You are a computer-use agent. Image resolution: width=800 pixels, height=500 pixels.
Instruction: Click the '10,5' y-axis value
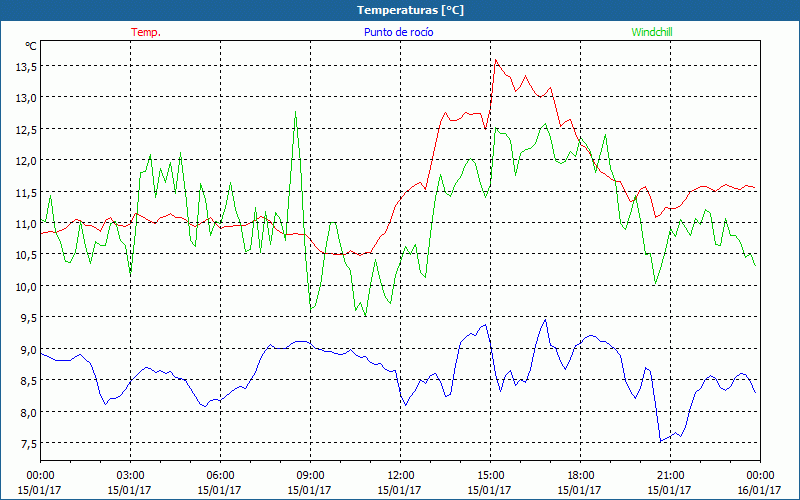point(26,255)
